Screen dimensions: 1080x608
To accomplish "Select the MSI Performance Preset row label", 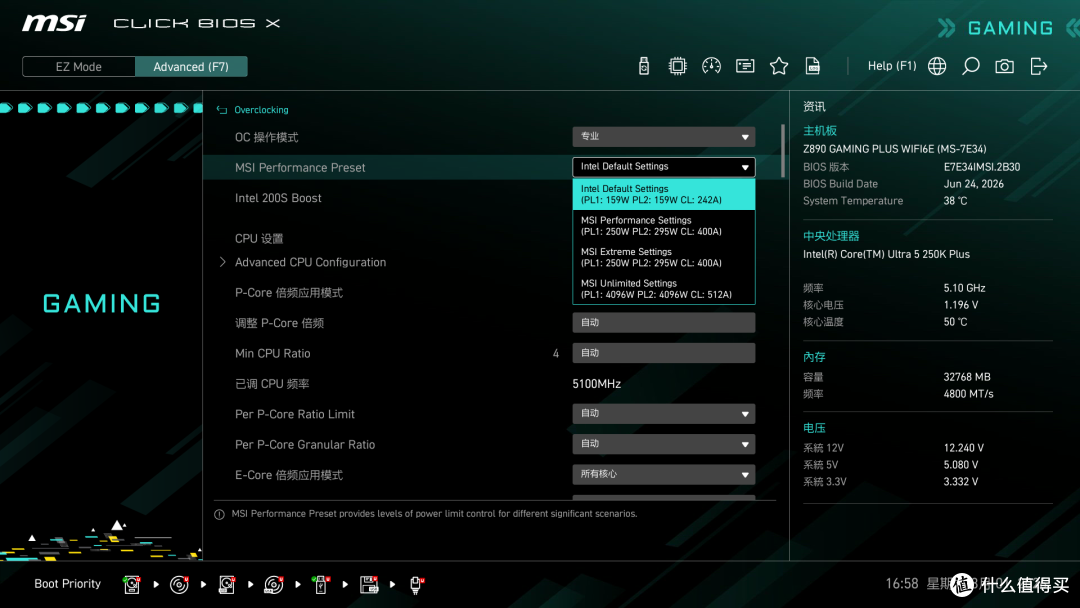I will coord(300,167).
